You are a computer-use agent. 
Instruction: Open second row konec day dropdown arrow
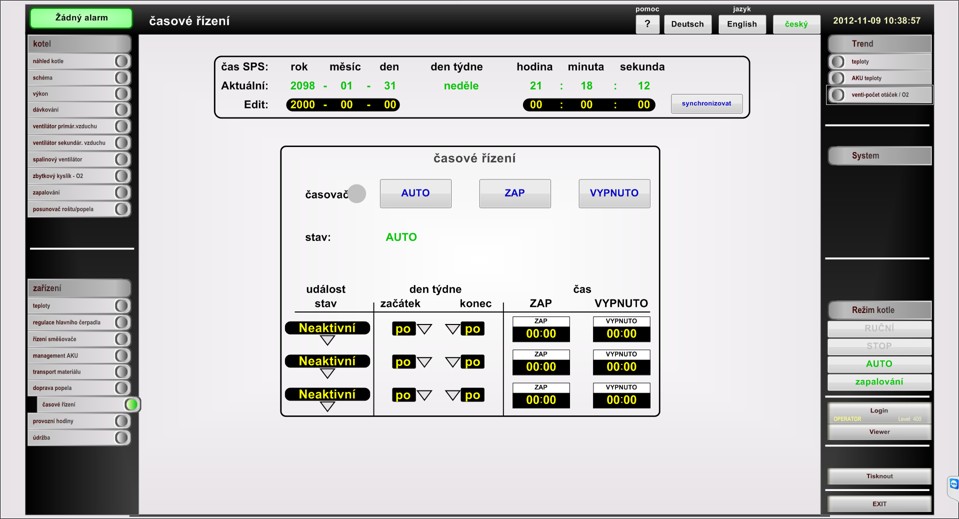click(x=453, y=362)
